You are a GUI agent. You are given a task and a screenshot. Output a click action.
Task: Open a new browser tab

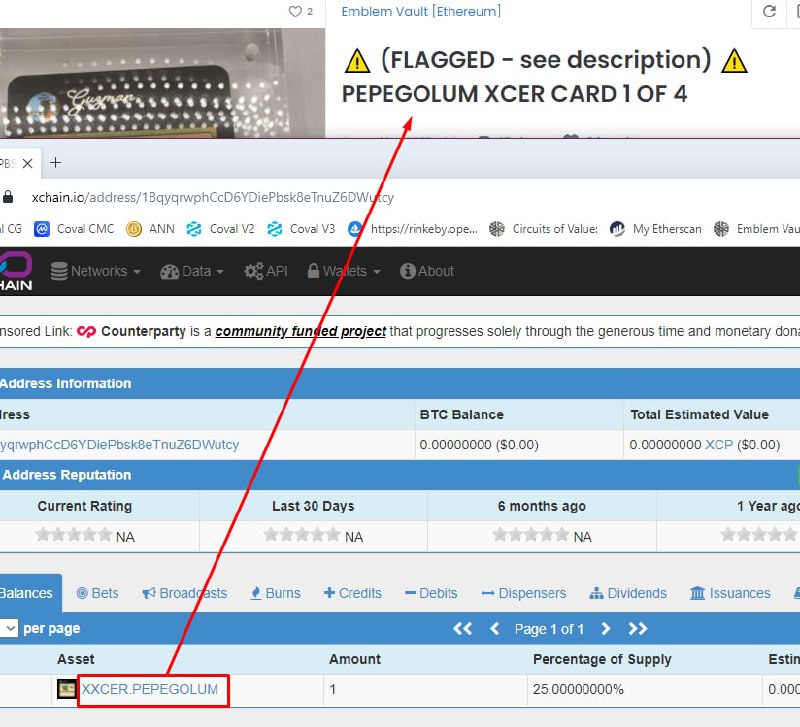tap(55, 163)
